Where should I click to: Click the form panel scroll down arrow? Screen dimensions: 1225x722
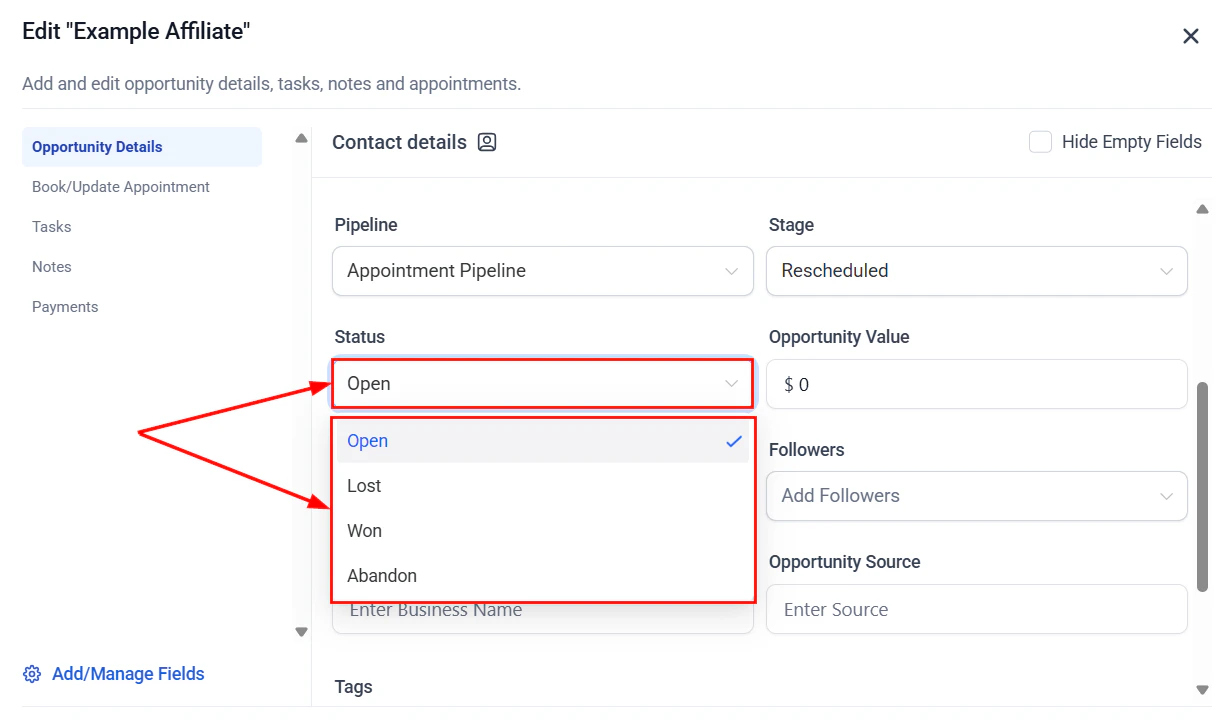tap(1202, 690)
